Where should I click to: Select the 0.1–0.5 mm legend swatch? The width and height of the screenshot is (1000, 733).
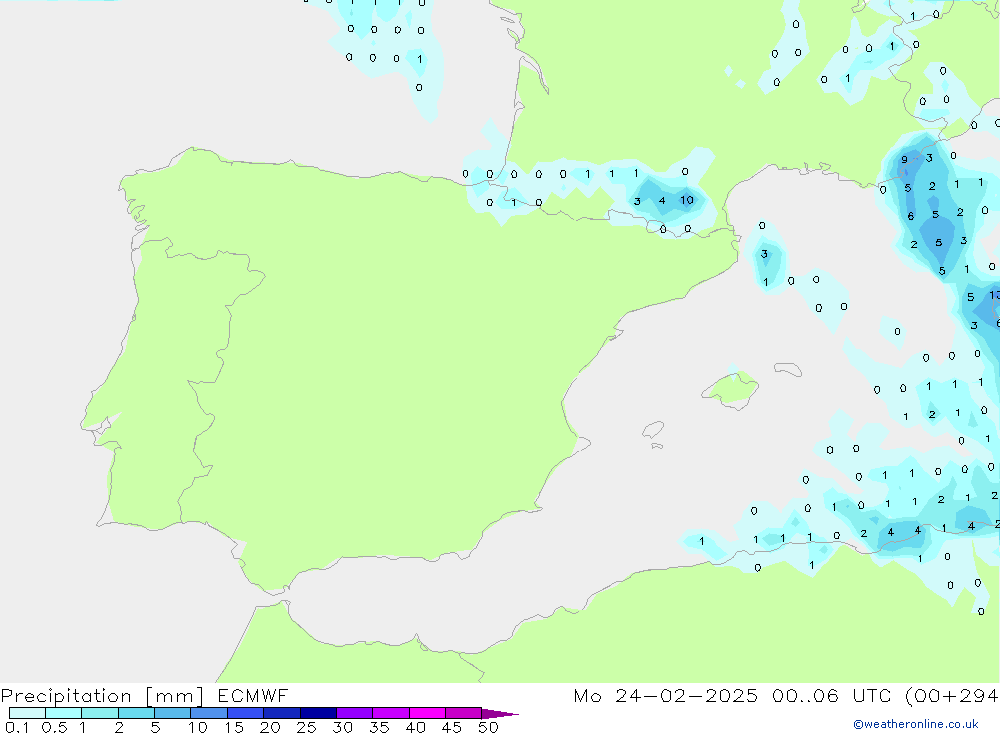click(27, 713)
